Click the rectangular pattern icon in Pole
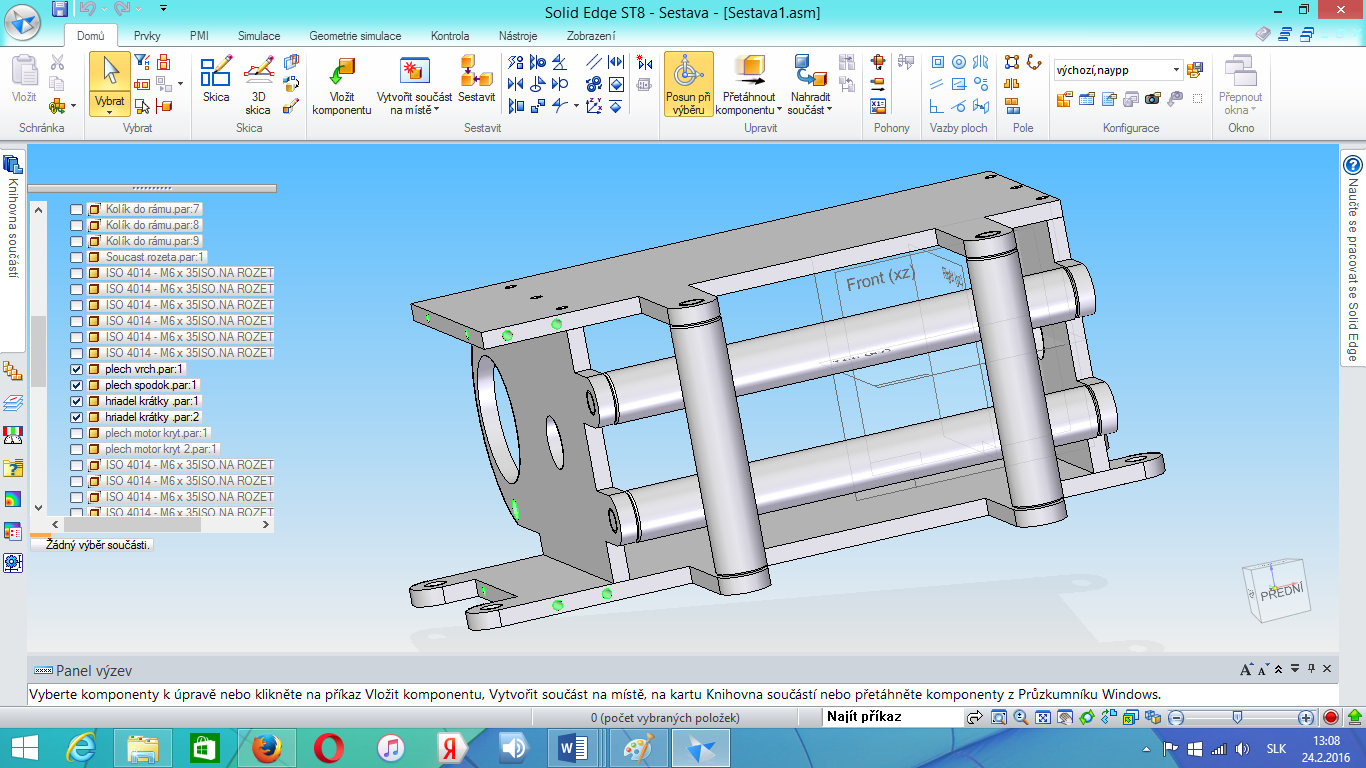The width and height of the screenshot is (1366, 768). [x=1012, y=63]
